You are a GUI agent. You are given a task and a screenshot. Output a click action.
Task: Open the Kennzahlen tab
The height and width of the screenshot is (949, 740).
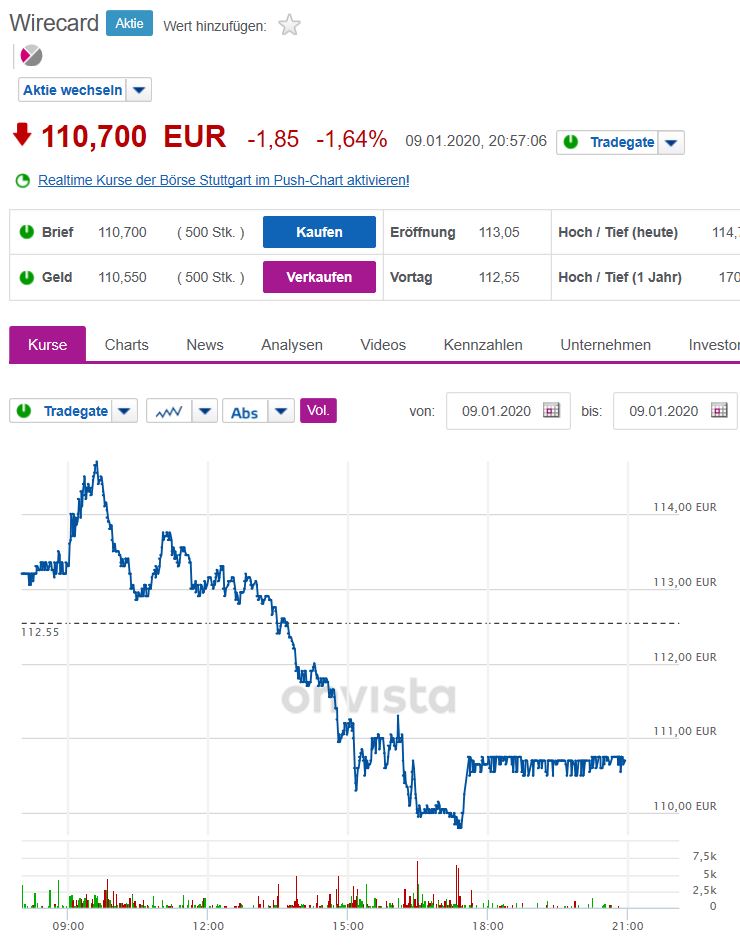[x=482, y=344]
